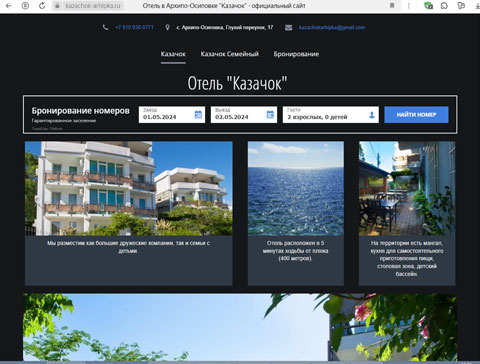Viewport: 480px width, 364px height.
Task: Click caption about больших дружеских компаний
Action: tap(128, 247)
